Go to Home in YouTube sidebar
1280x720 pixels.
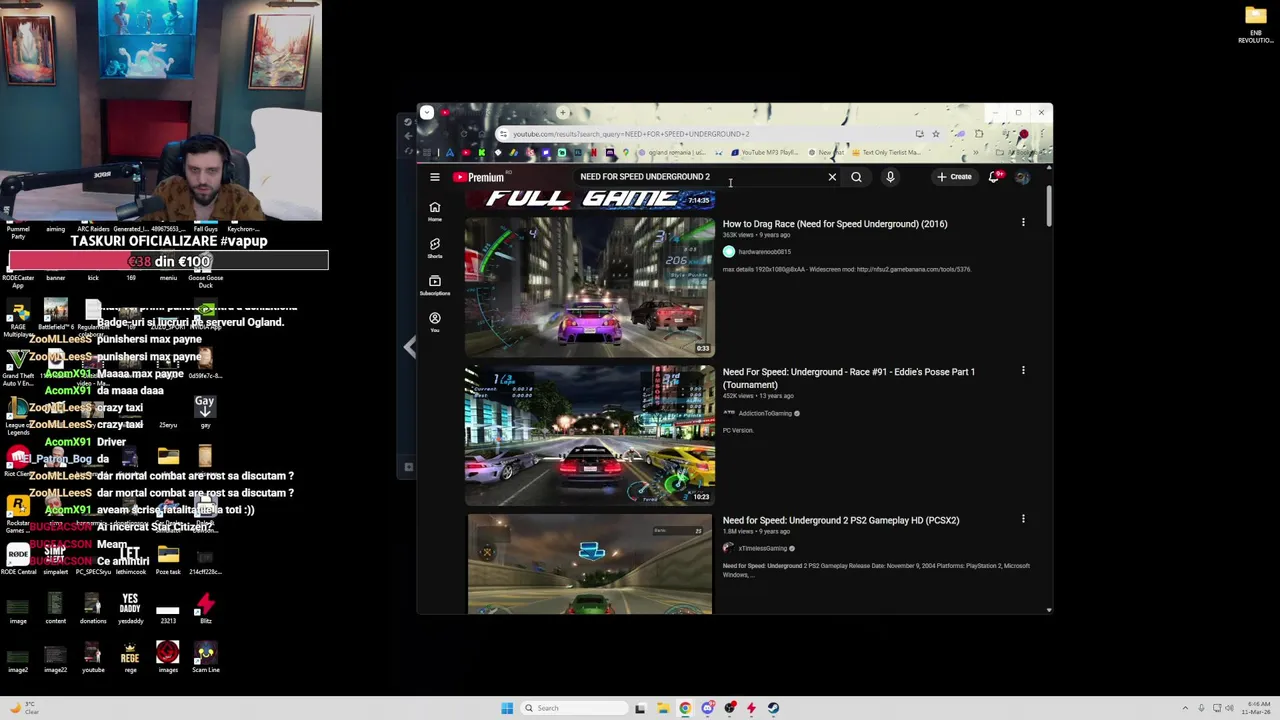pos(435,211)
